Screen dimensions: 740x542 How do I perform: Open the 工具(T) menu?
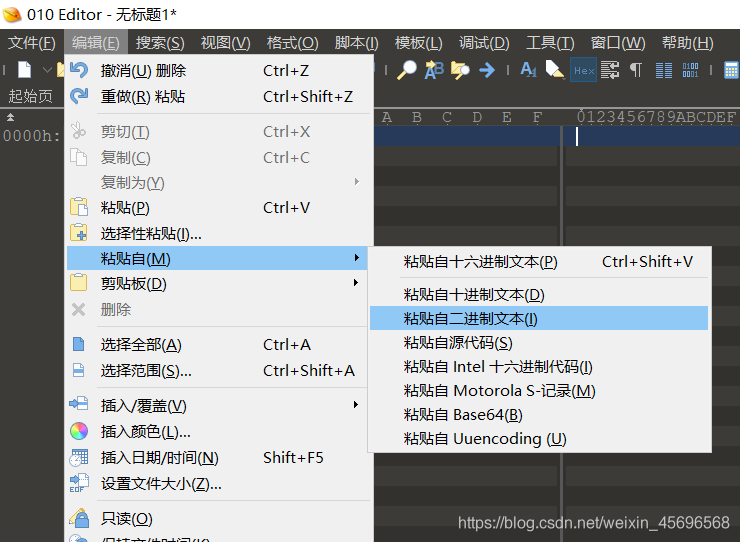[550, 43]
